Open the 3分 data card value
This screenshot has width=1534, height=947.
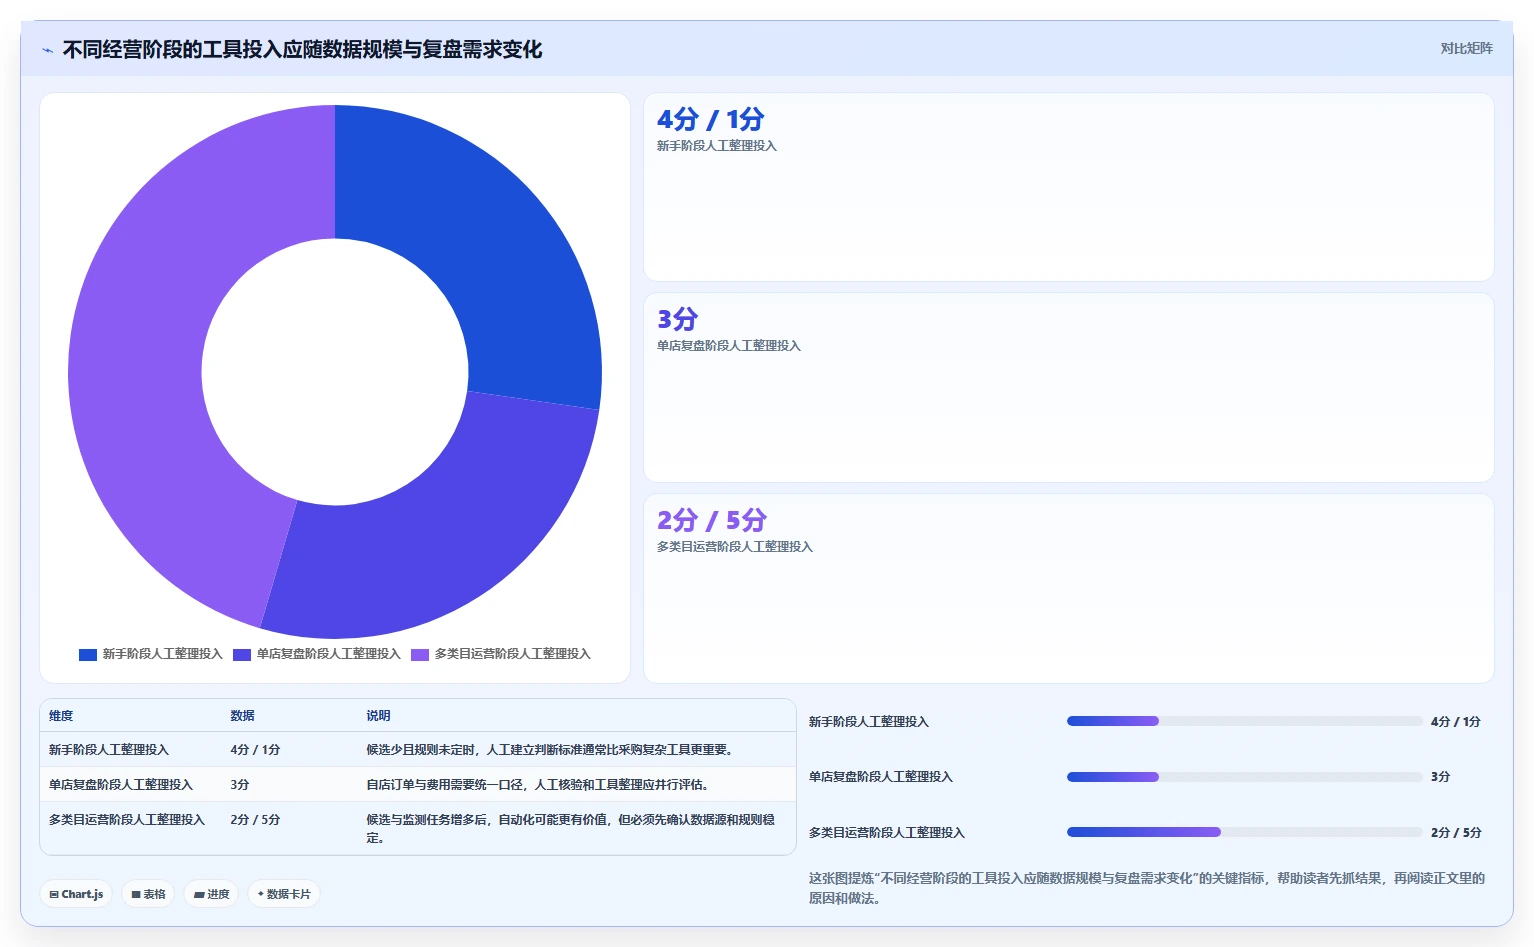(677, 319)
